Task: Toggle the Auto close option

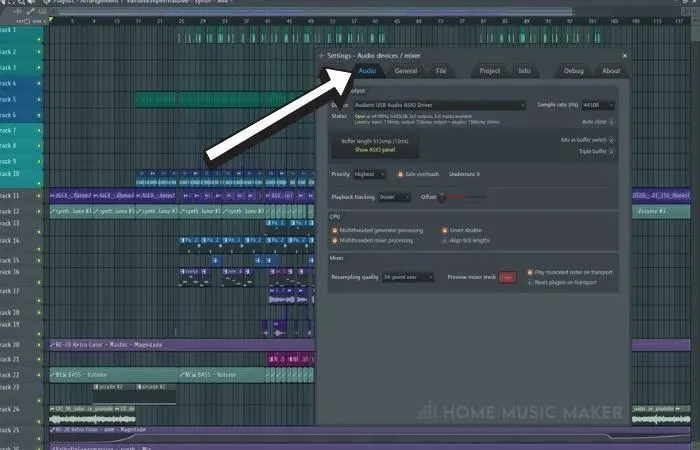Action: click(x=611, y=122)
